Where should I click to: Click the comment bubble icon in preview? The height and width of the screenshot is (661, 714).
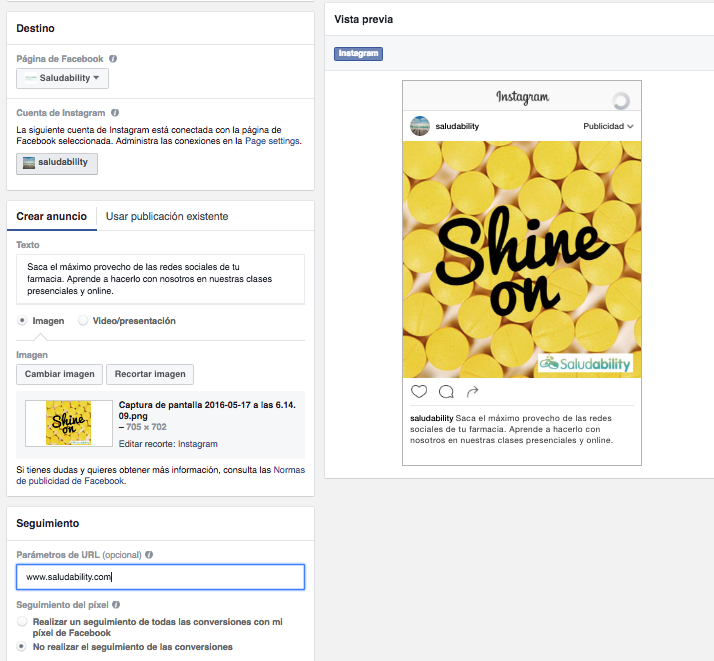click(x=446, y=392)
